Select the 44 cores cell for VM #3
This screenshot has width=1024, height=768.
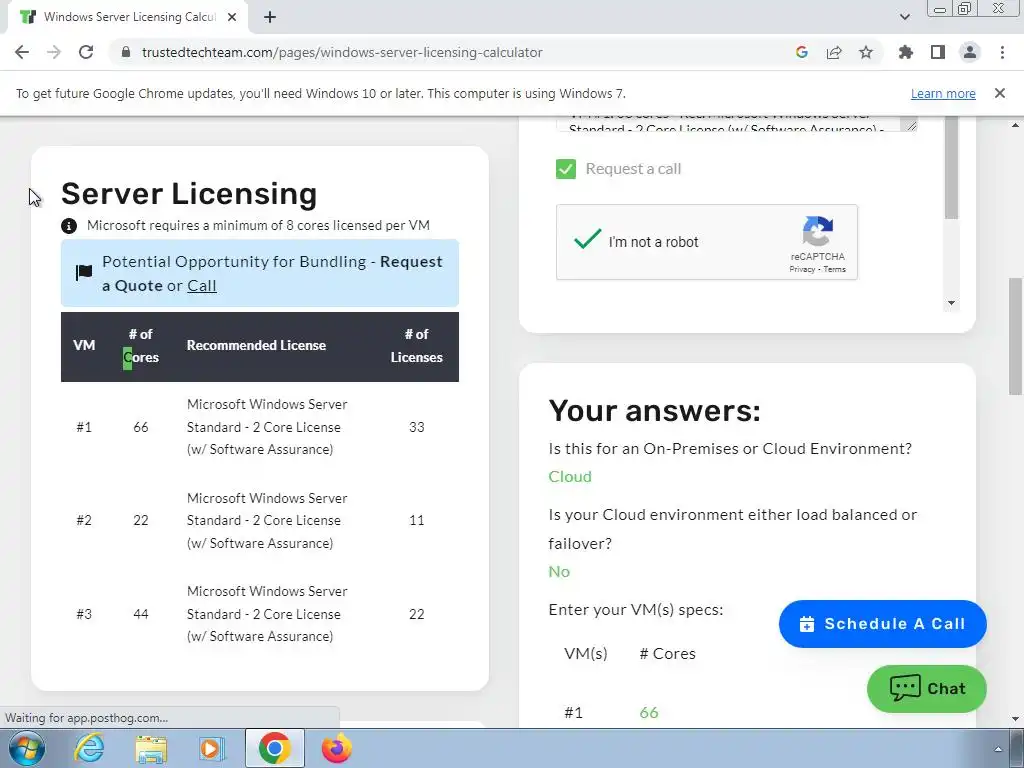click(140, 614)
